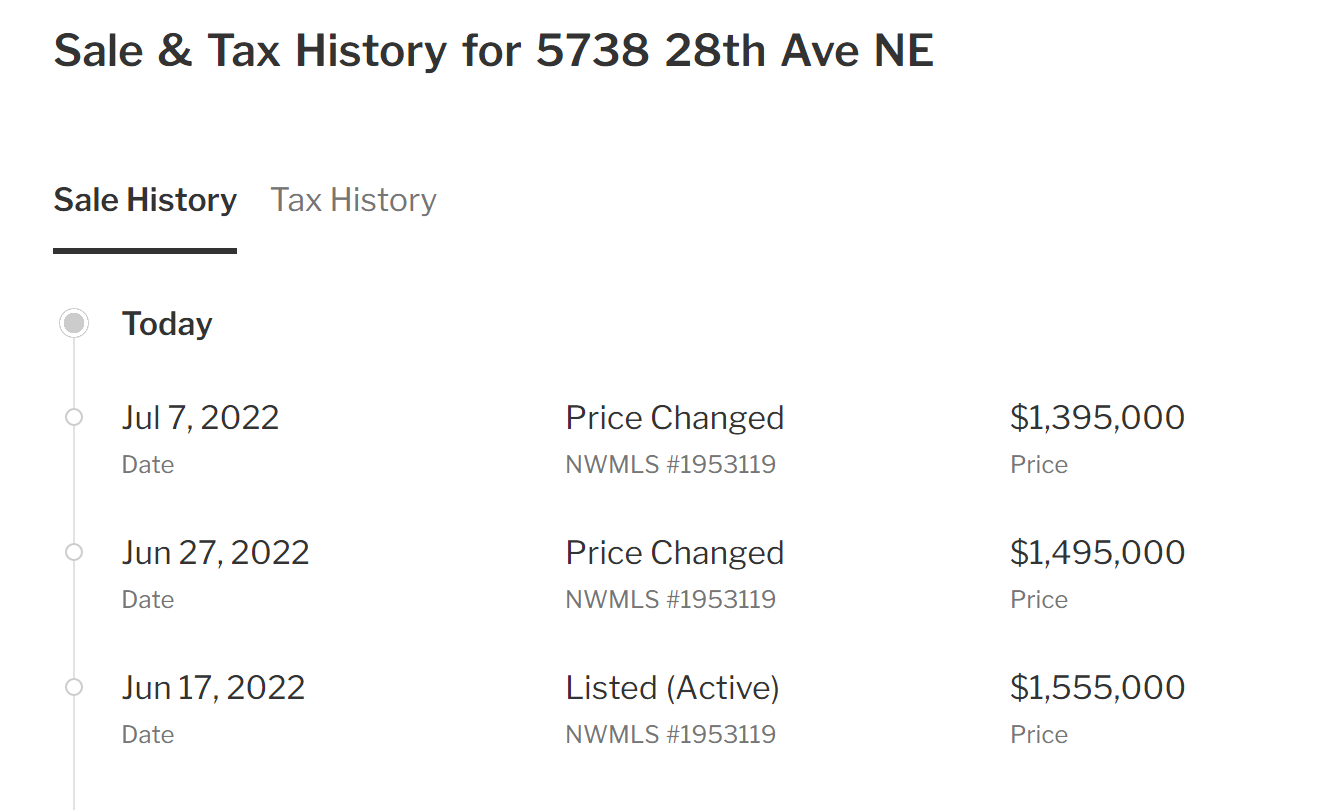
Task: Click the Jun 17, 2022 date entry
Action: pyautogui.click(x=213, y=687)
